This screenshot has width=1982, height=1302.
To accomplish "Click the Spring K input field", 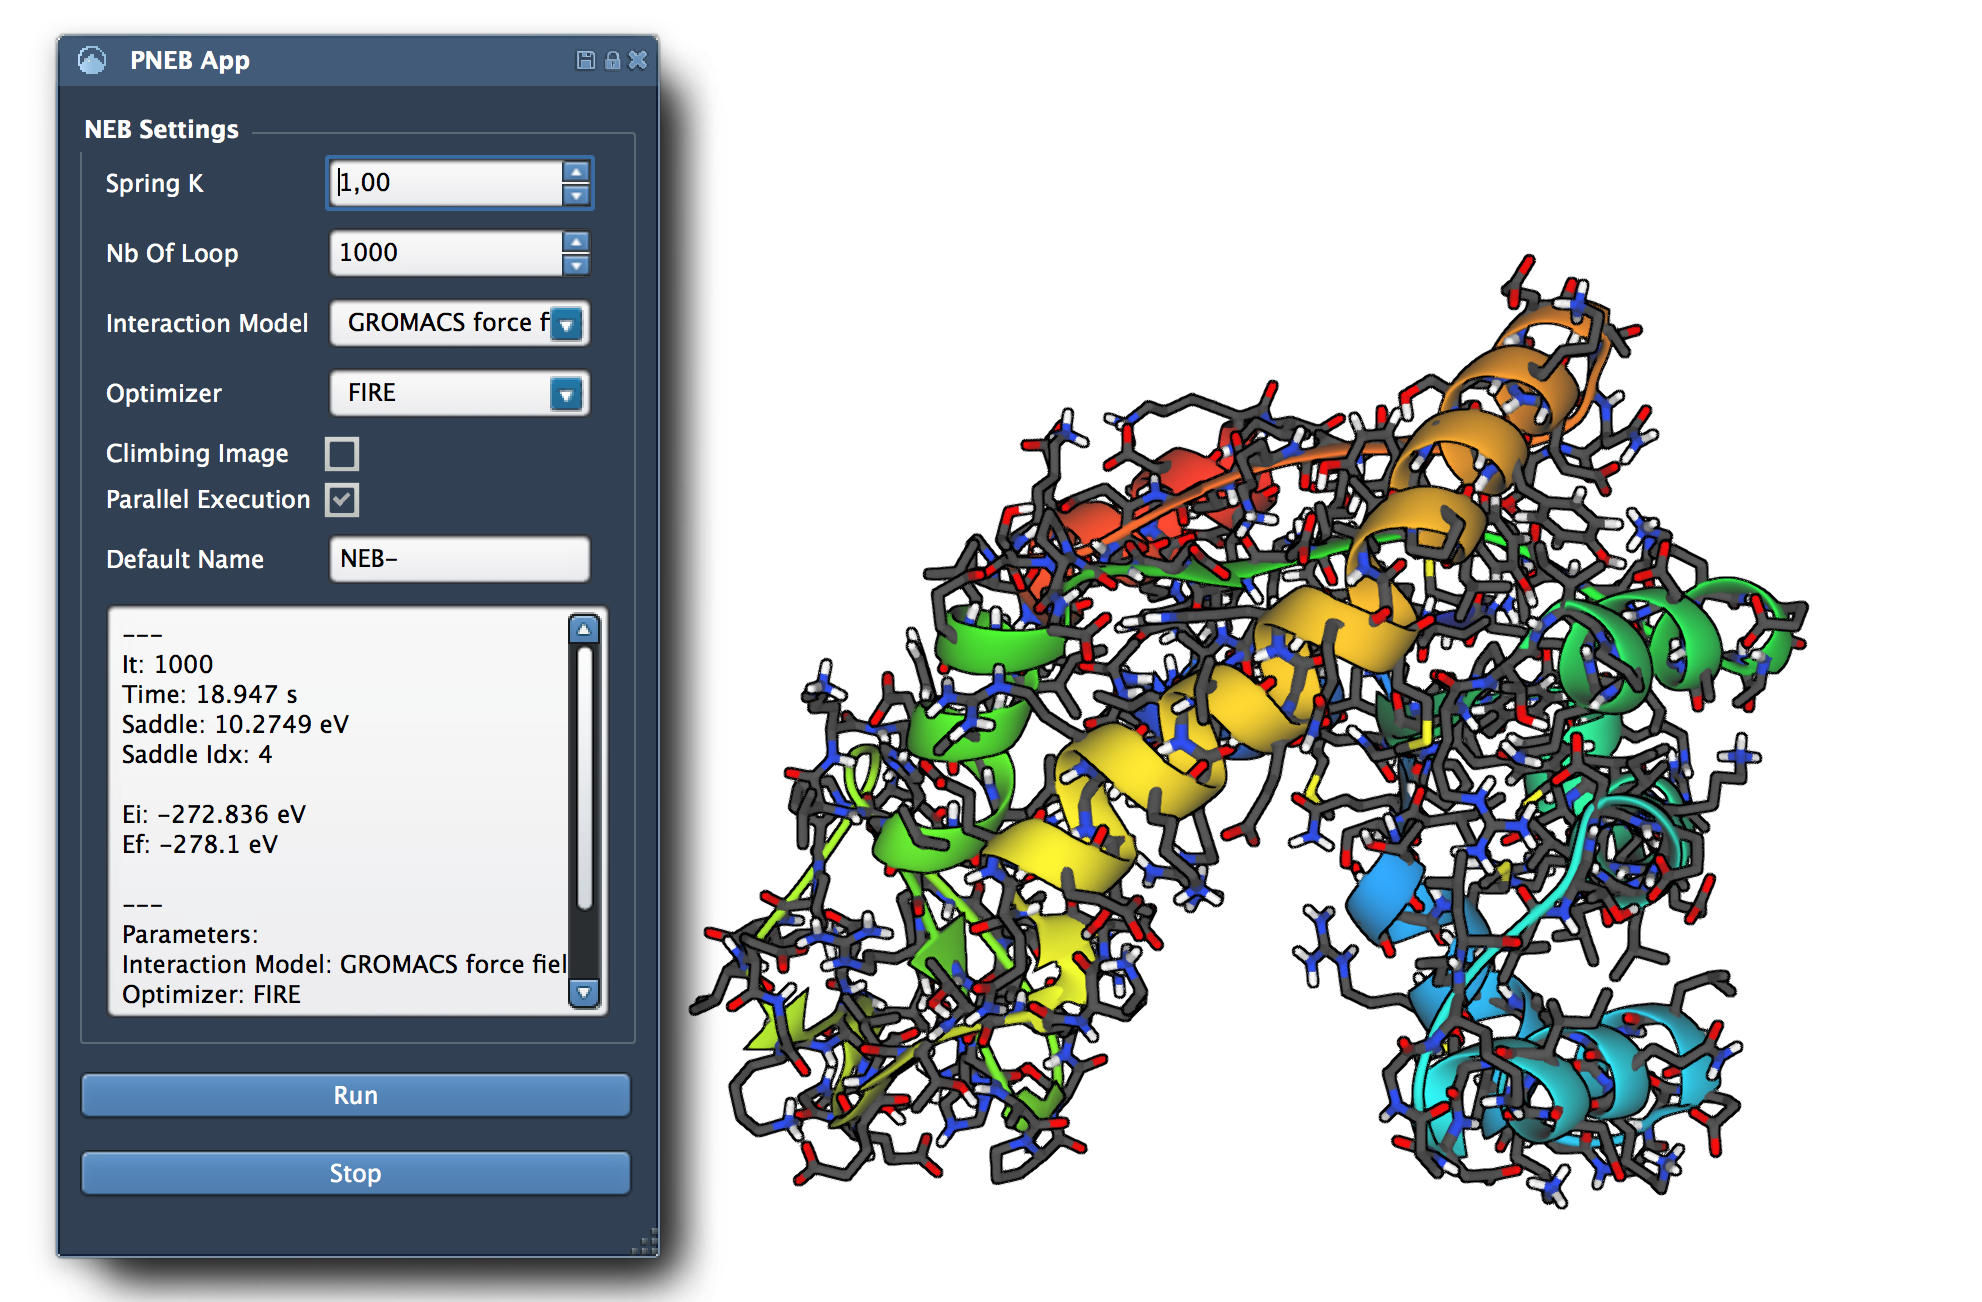I will [x=445, y=183].
